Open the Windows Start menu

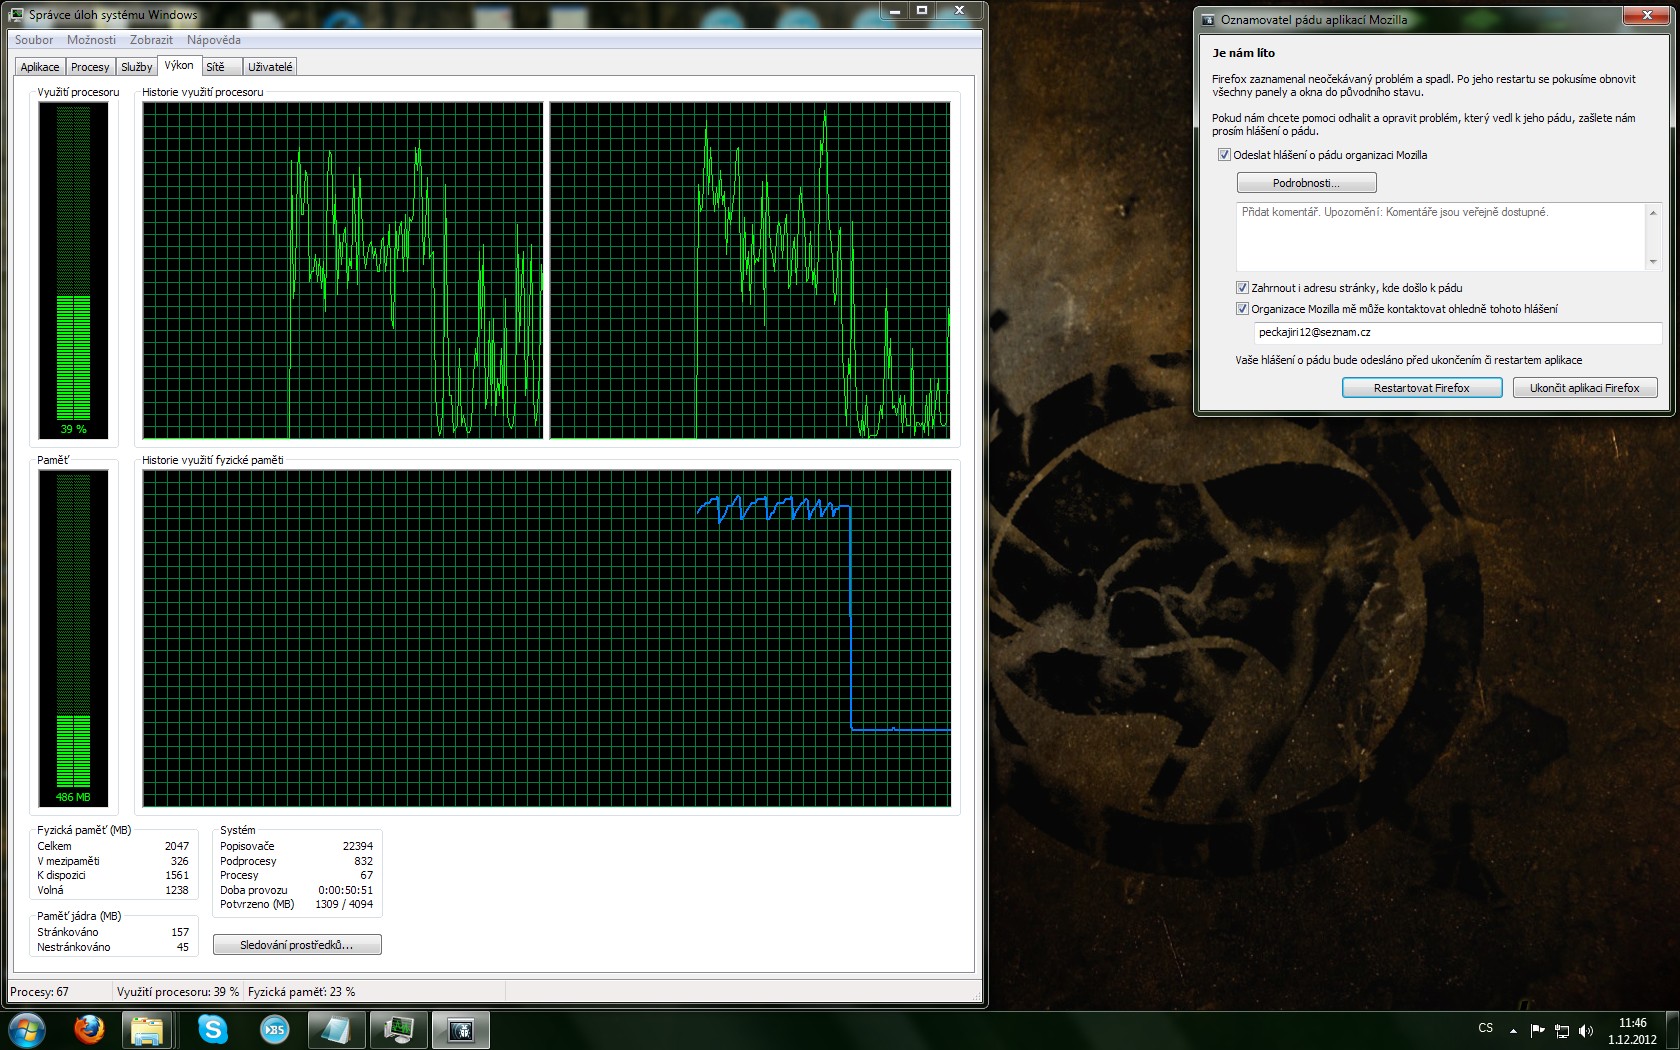27,1029
